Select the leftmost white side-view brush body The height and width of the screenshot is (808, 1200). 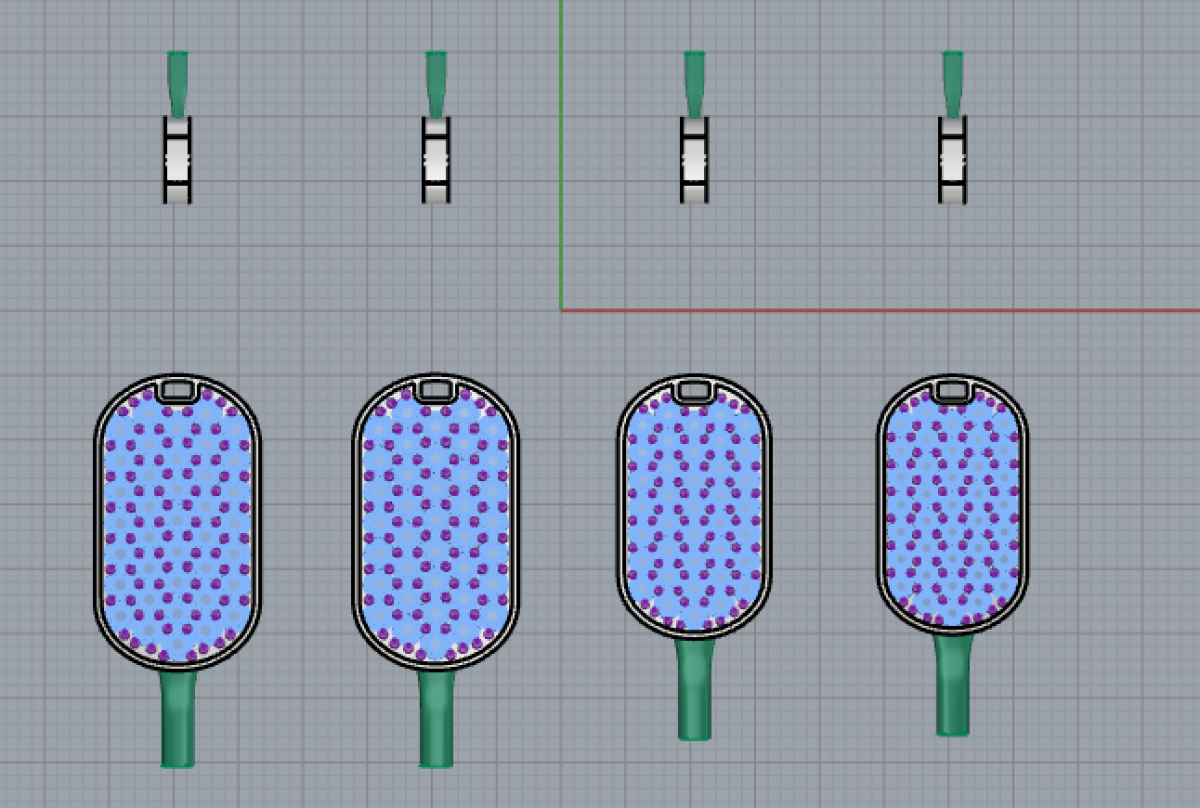pos(177,160)
